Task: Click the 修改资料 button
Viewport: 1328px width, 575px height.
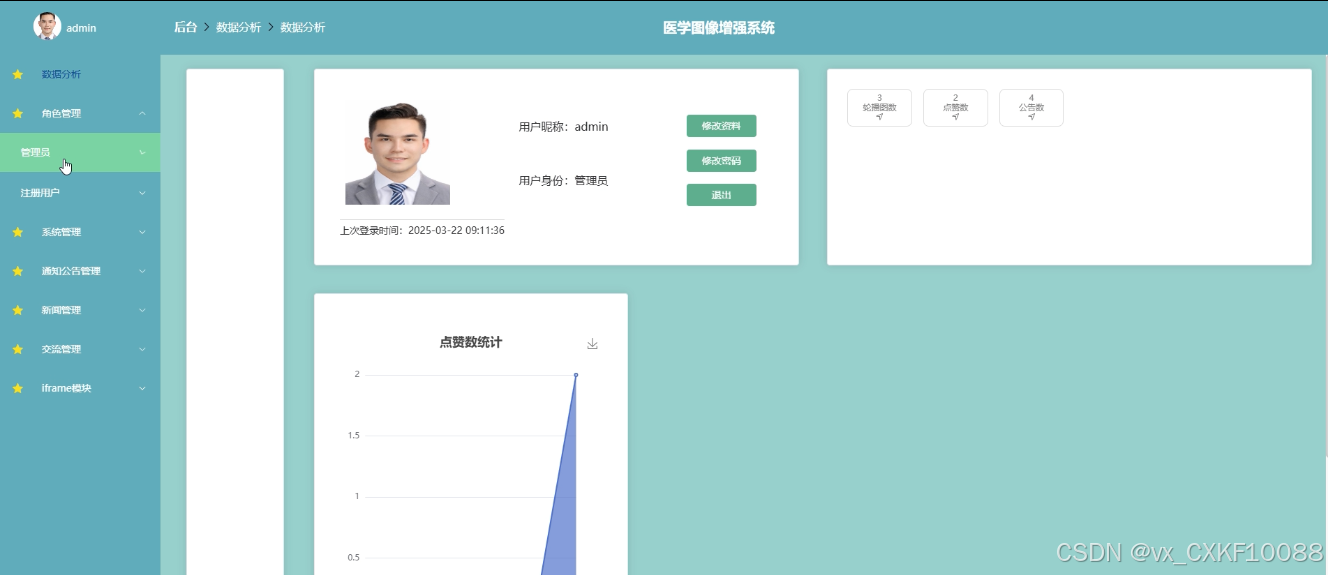Action: pos(721,126)
